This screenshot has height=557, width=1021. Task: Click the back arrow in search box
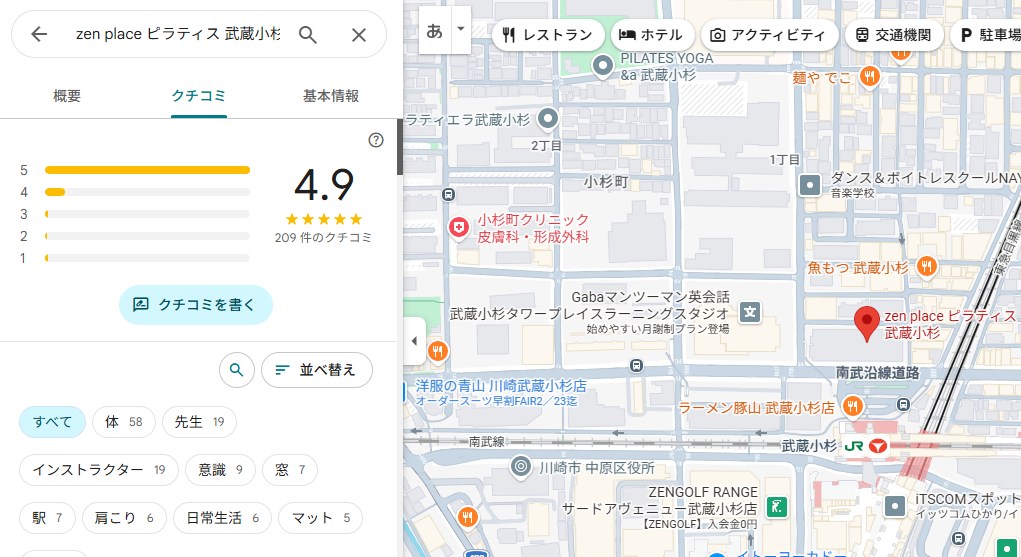39,35
